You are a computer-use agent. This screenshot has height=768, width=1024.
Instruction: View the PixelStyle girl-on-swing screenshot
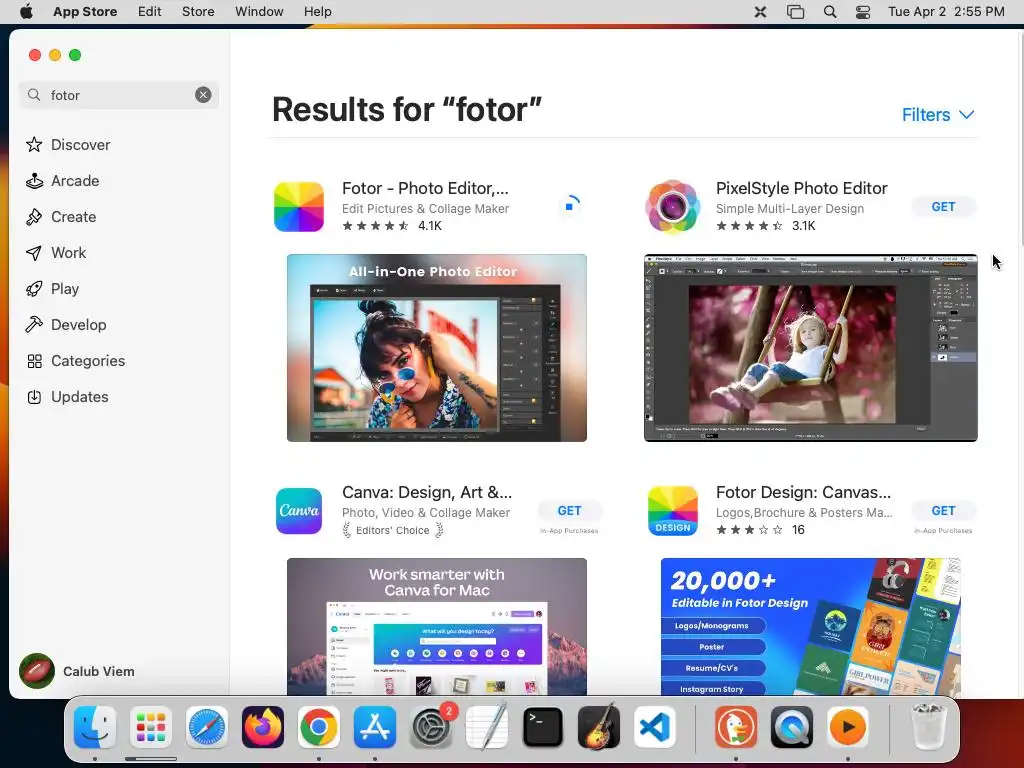point(810,347)
